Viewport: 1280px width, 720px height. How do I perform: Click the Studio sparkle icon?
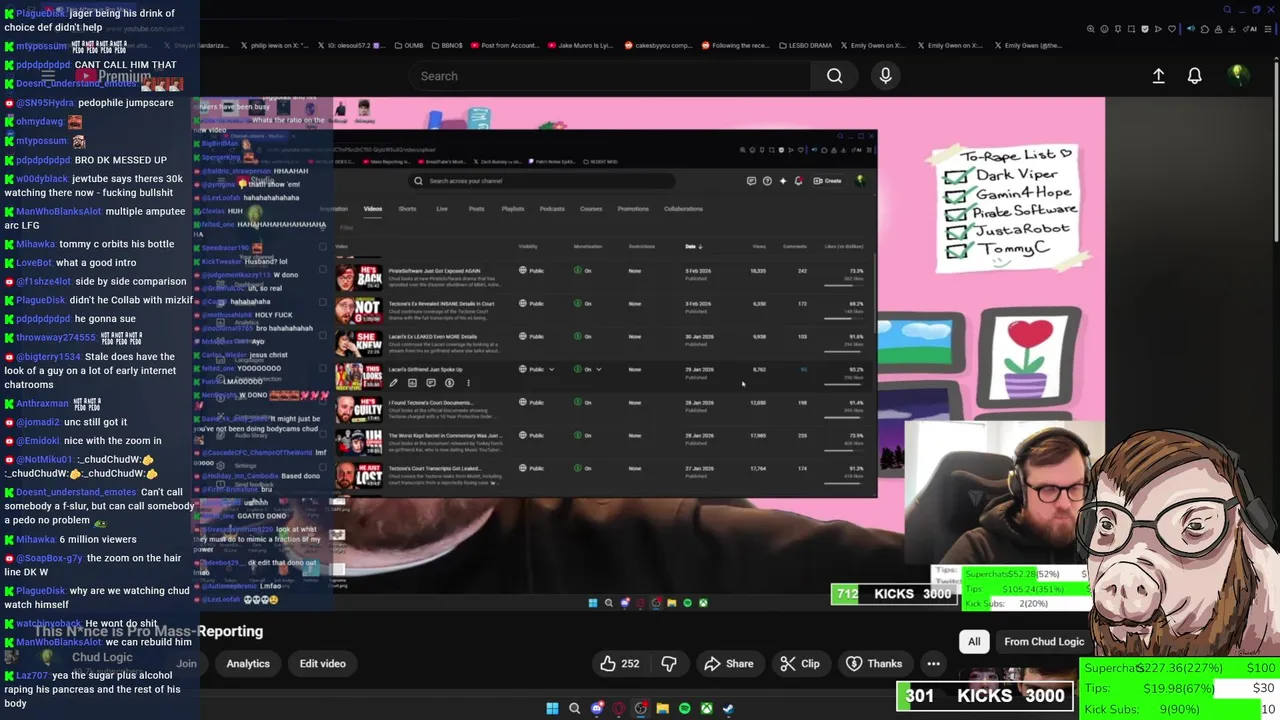pyautogui.click(x=783, y=181)
